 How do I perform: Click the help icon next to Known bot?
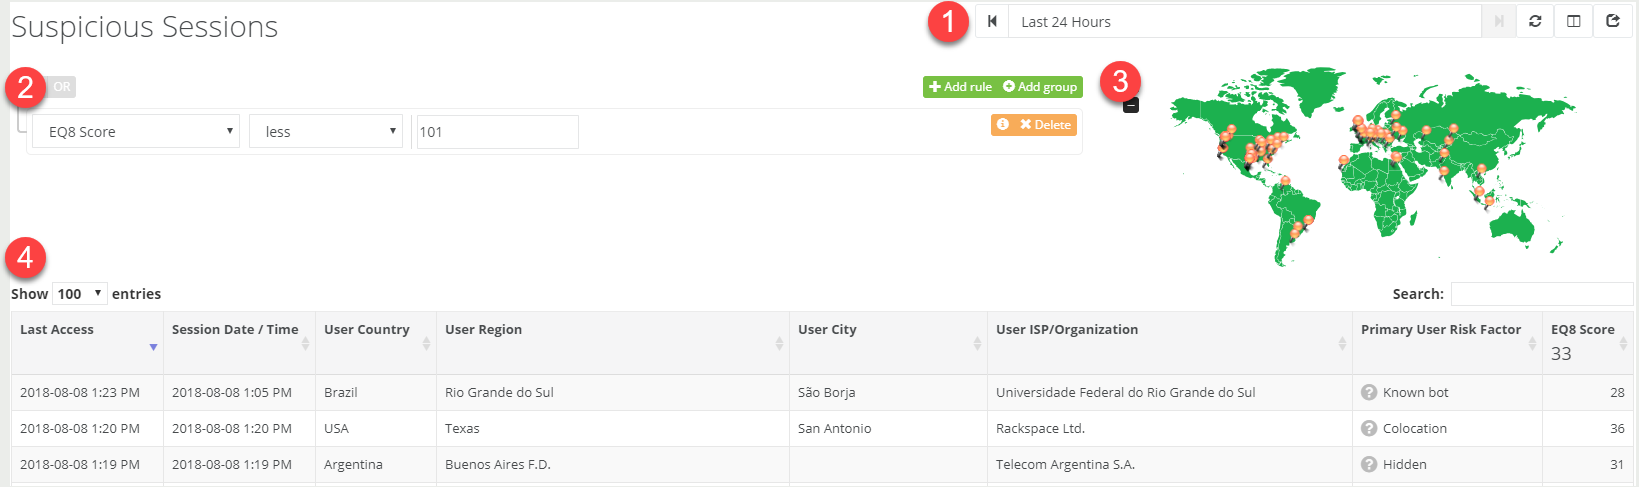(x=1369, y=392)
